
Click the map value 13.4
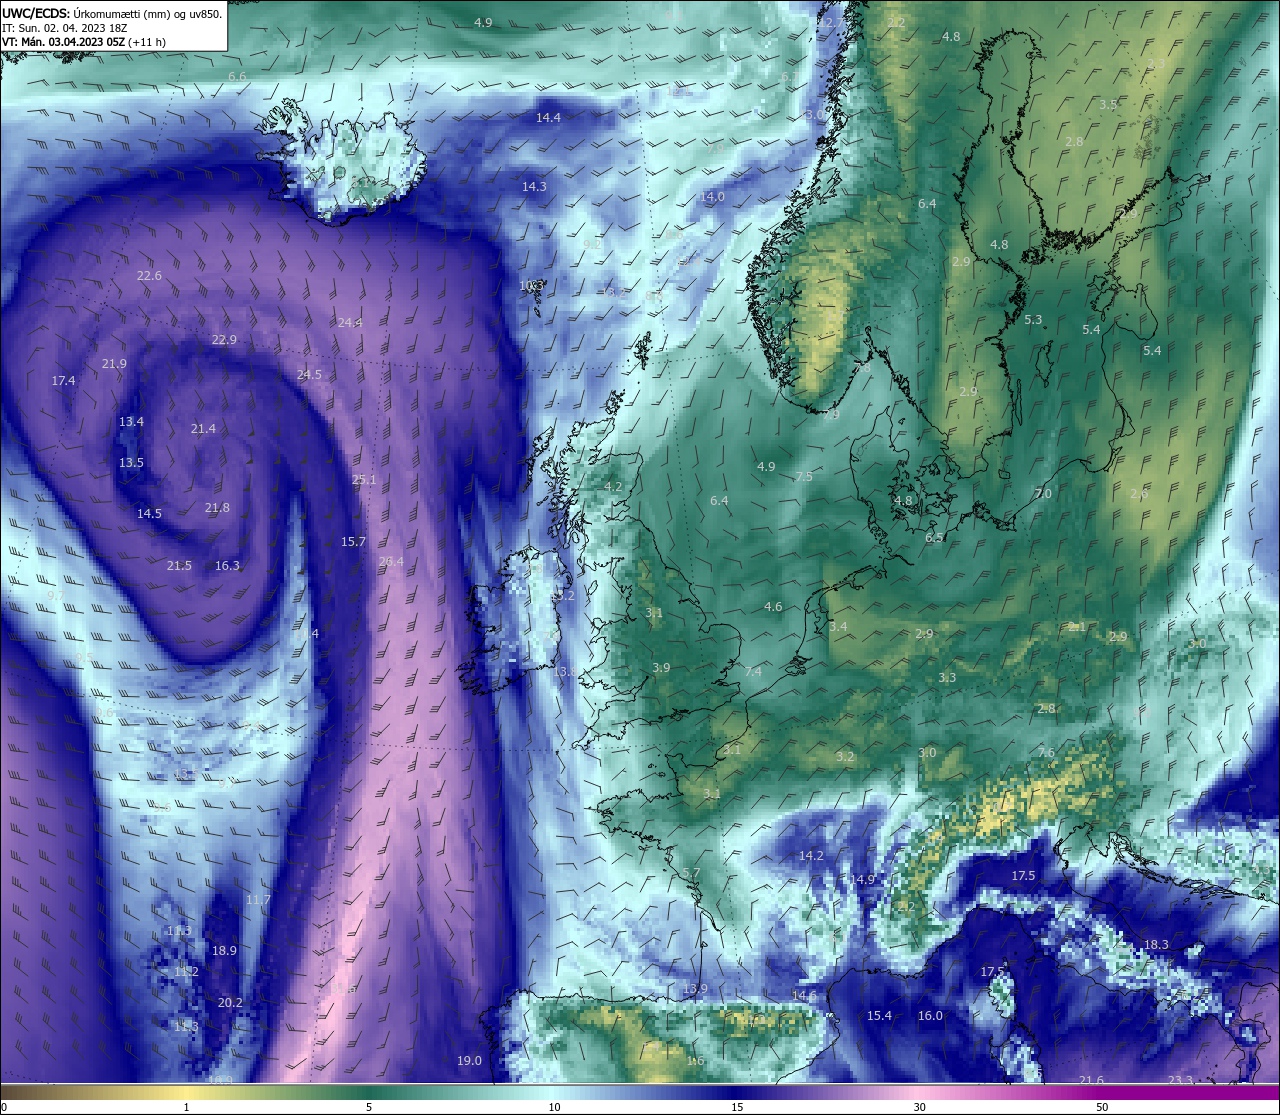click(131, 422)
